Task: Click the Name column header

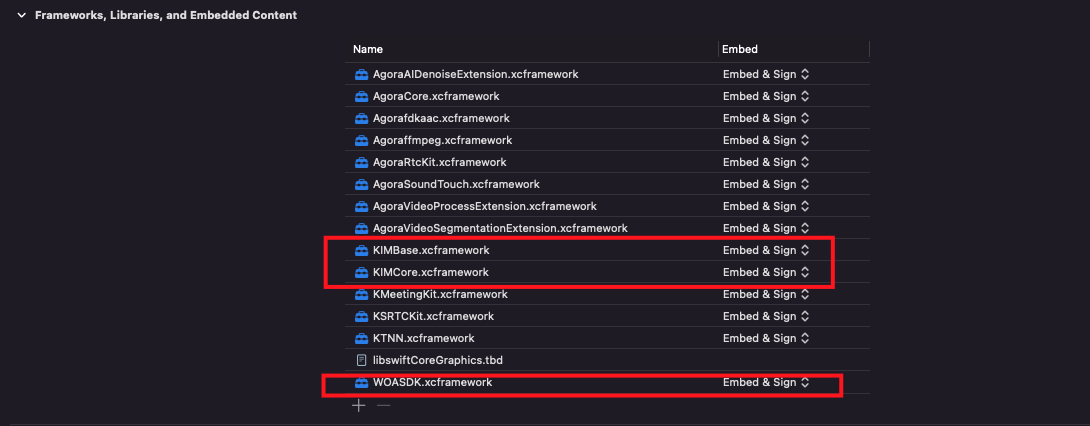Action: point(368,49)
